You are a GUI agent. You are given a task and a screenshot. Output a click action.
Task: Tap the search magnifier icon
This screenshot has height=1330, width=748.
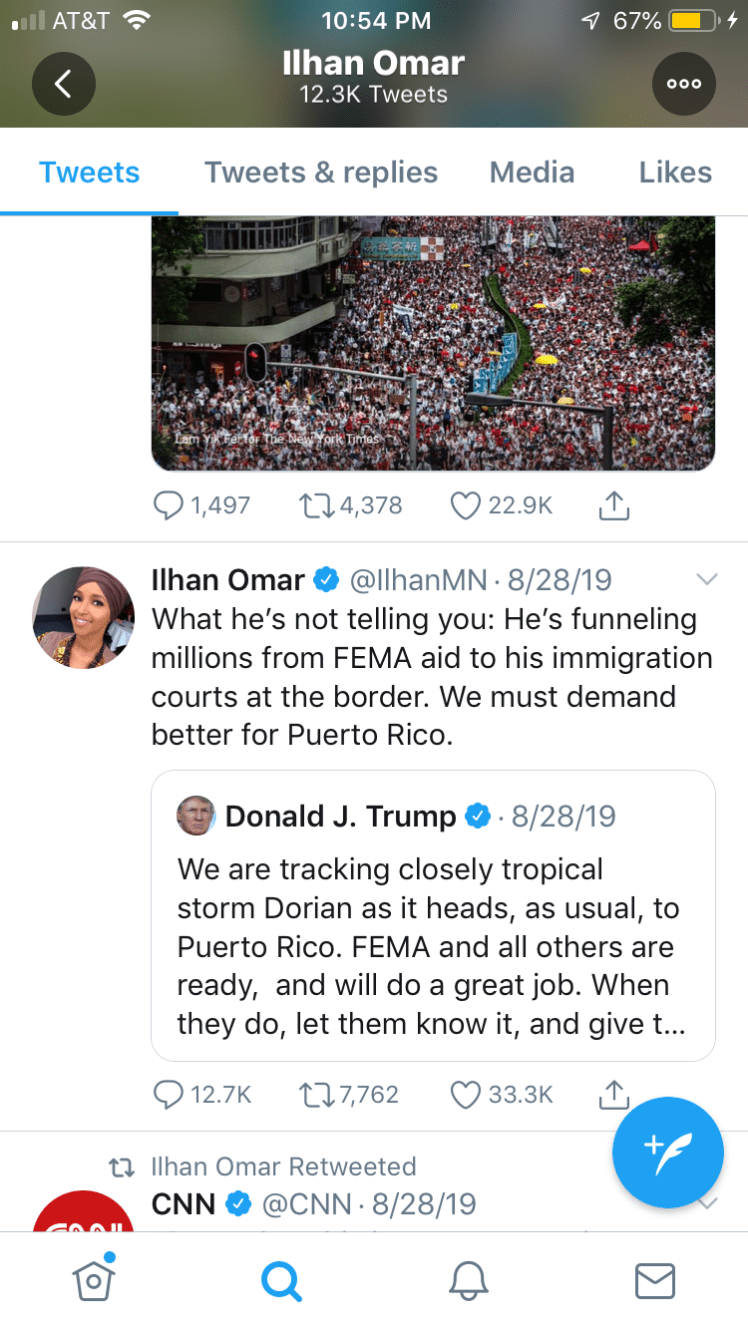click(x=281, y=1280)
